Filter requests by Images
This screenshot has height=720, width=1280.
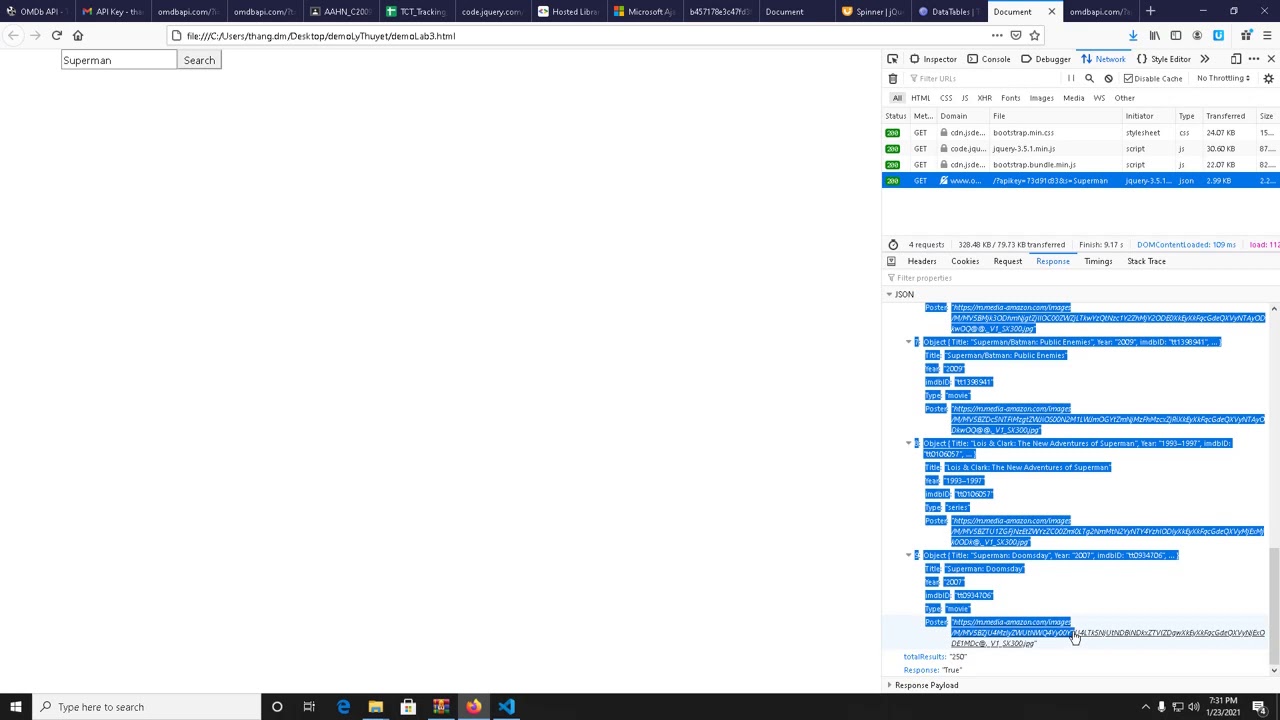click(1042, 98)
